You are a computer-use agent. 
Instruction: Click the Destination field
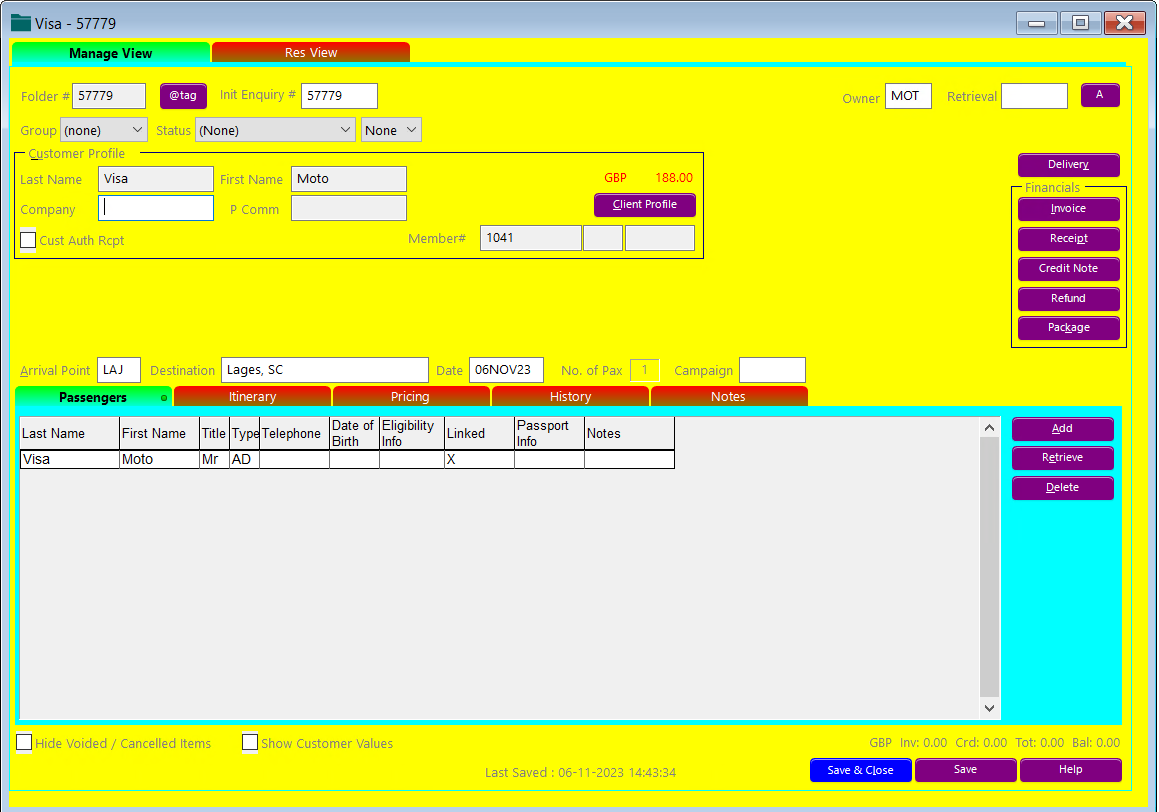pos(325,370)
